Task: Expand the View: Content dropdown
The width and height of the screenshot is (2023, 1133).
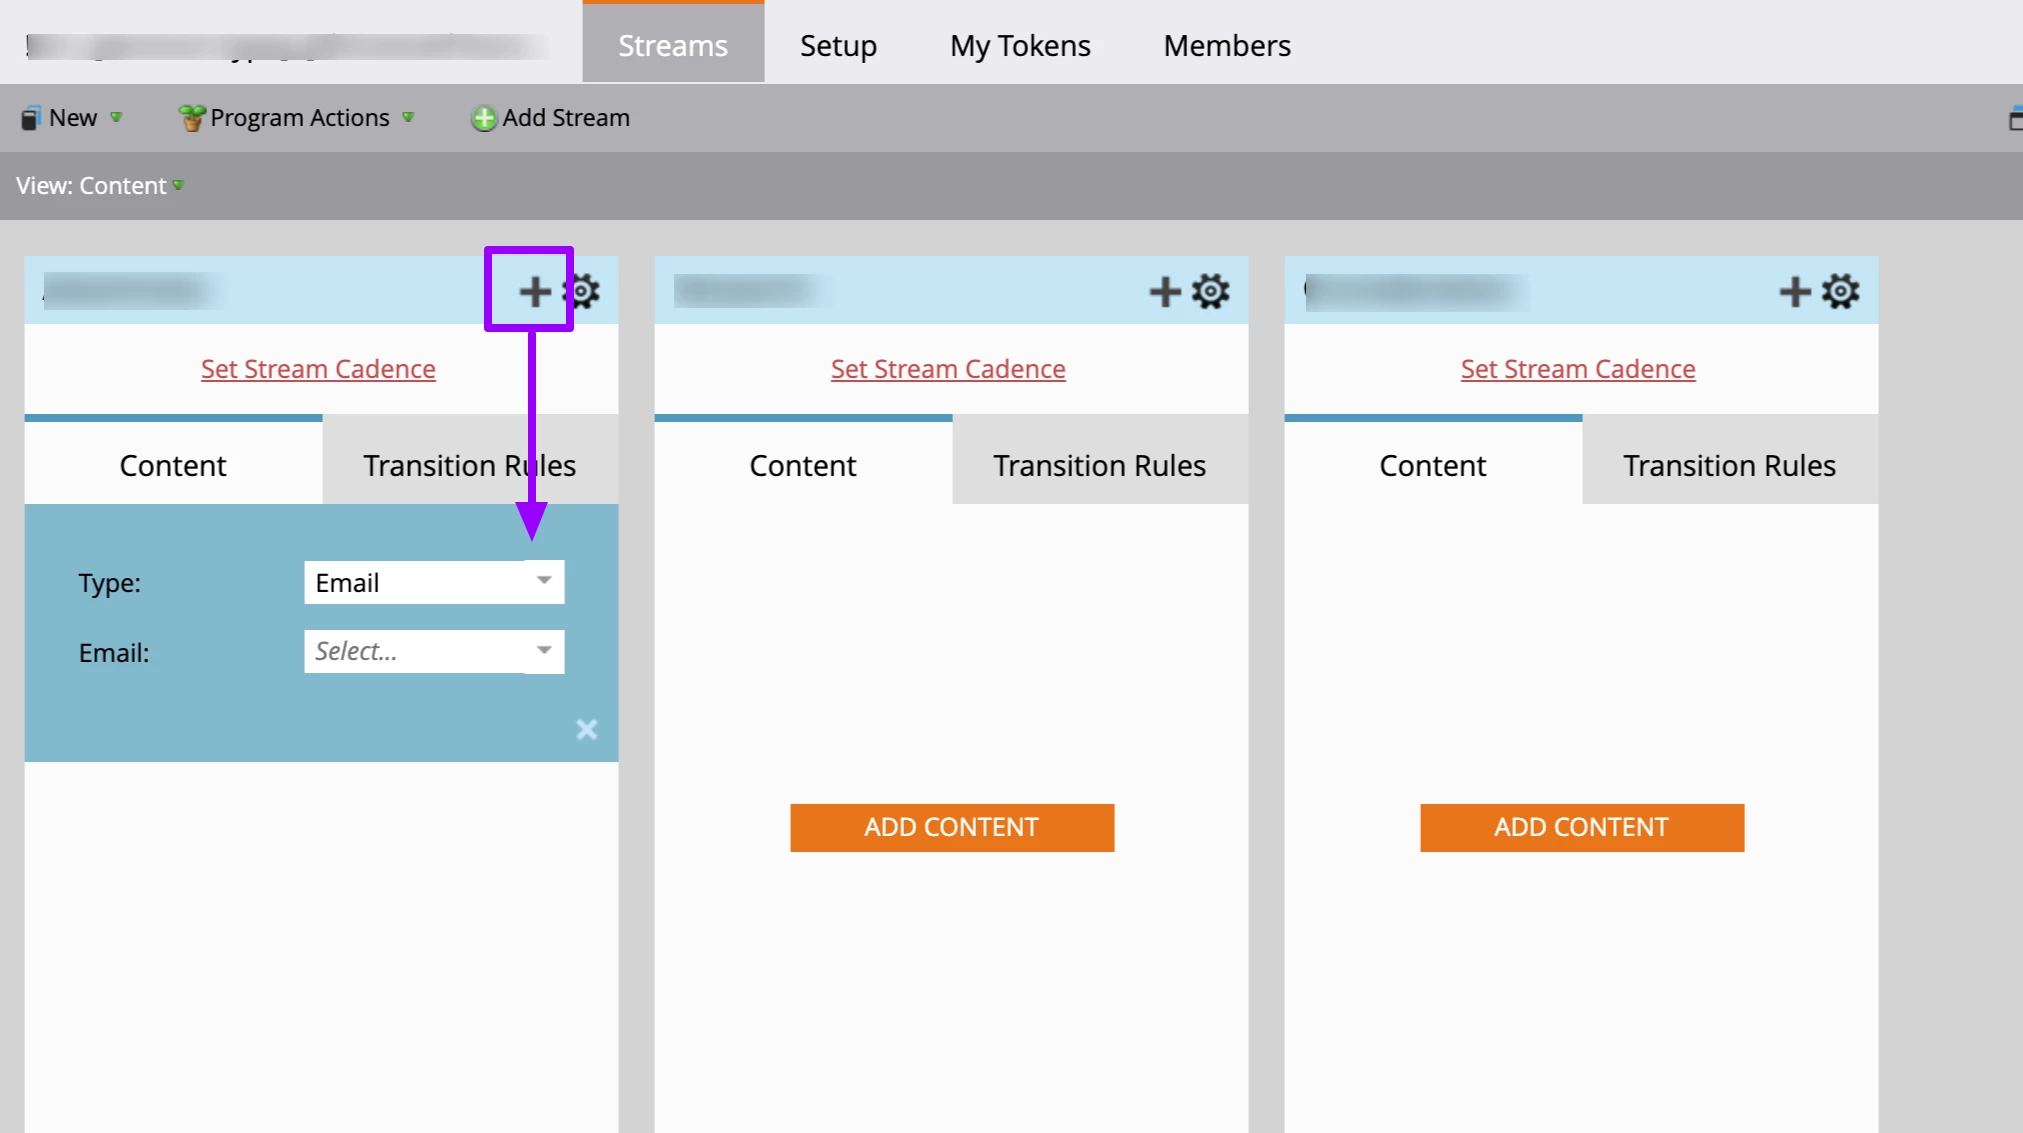Action: coord(100,186)
